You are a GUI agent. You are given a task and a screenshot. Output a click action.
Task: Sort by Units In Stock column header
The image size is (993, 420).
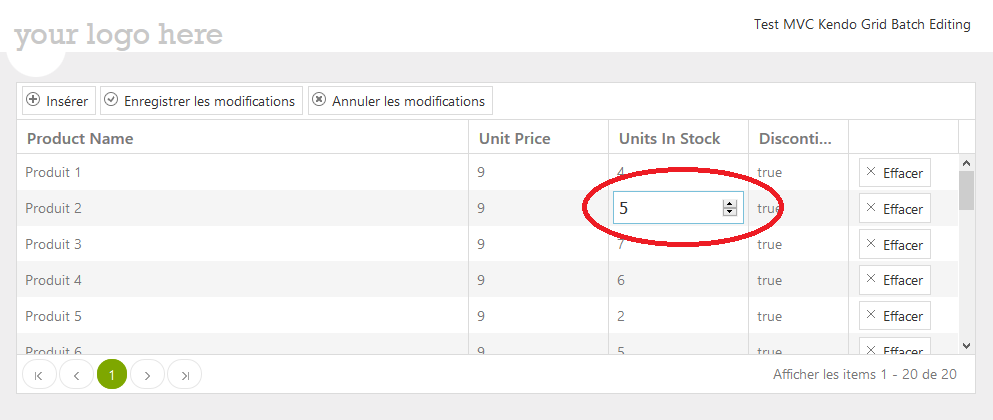click(669, 138)
